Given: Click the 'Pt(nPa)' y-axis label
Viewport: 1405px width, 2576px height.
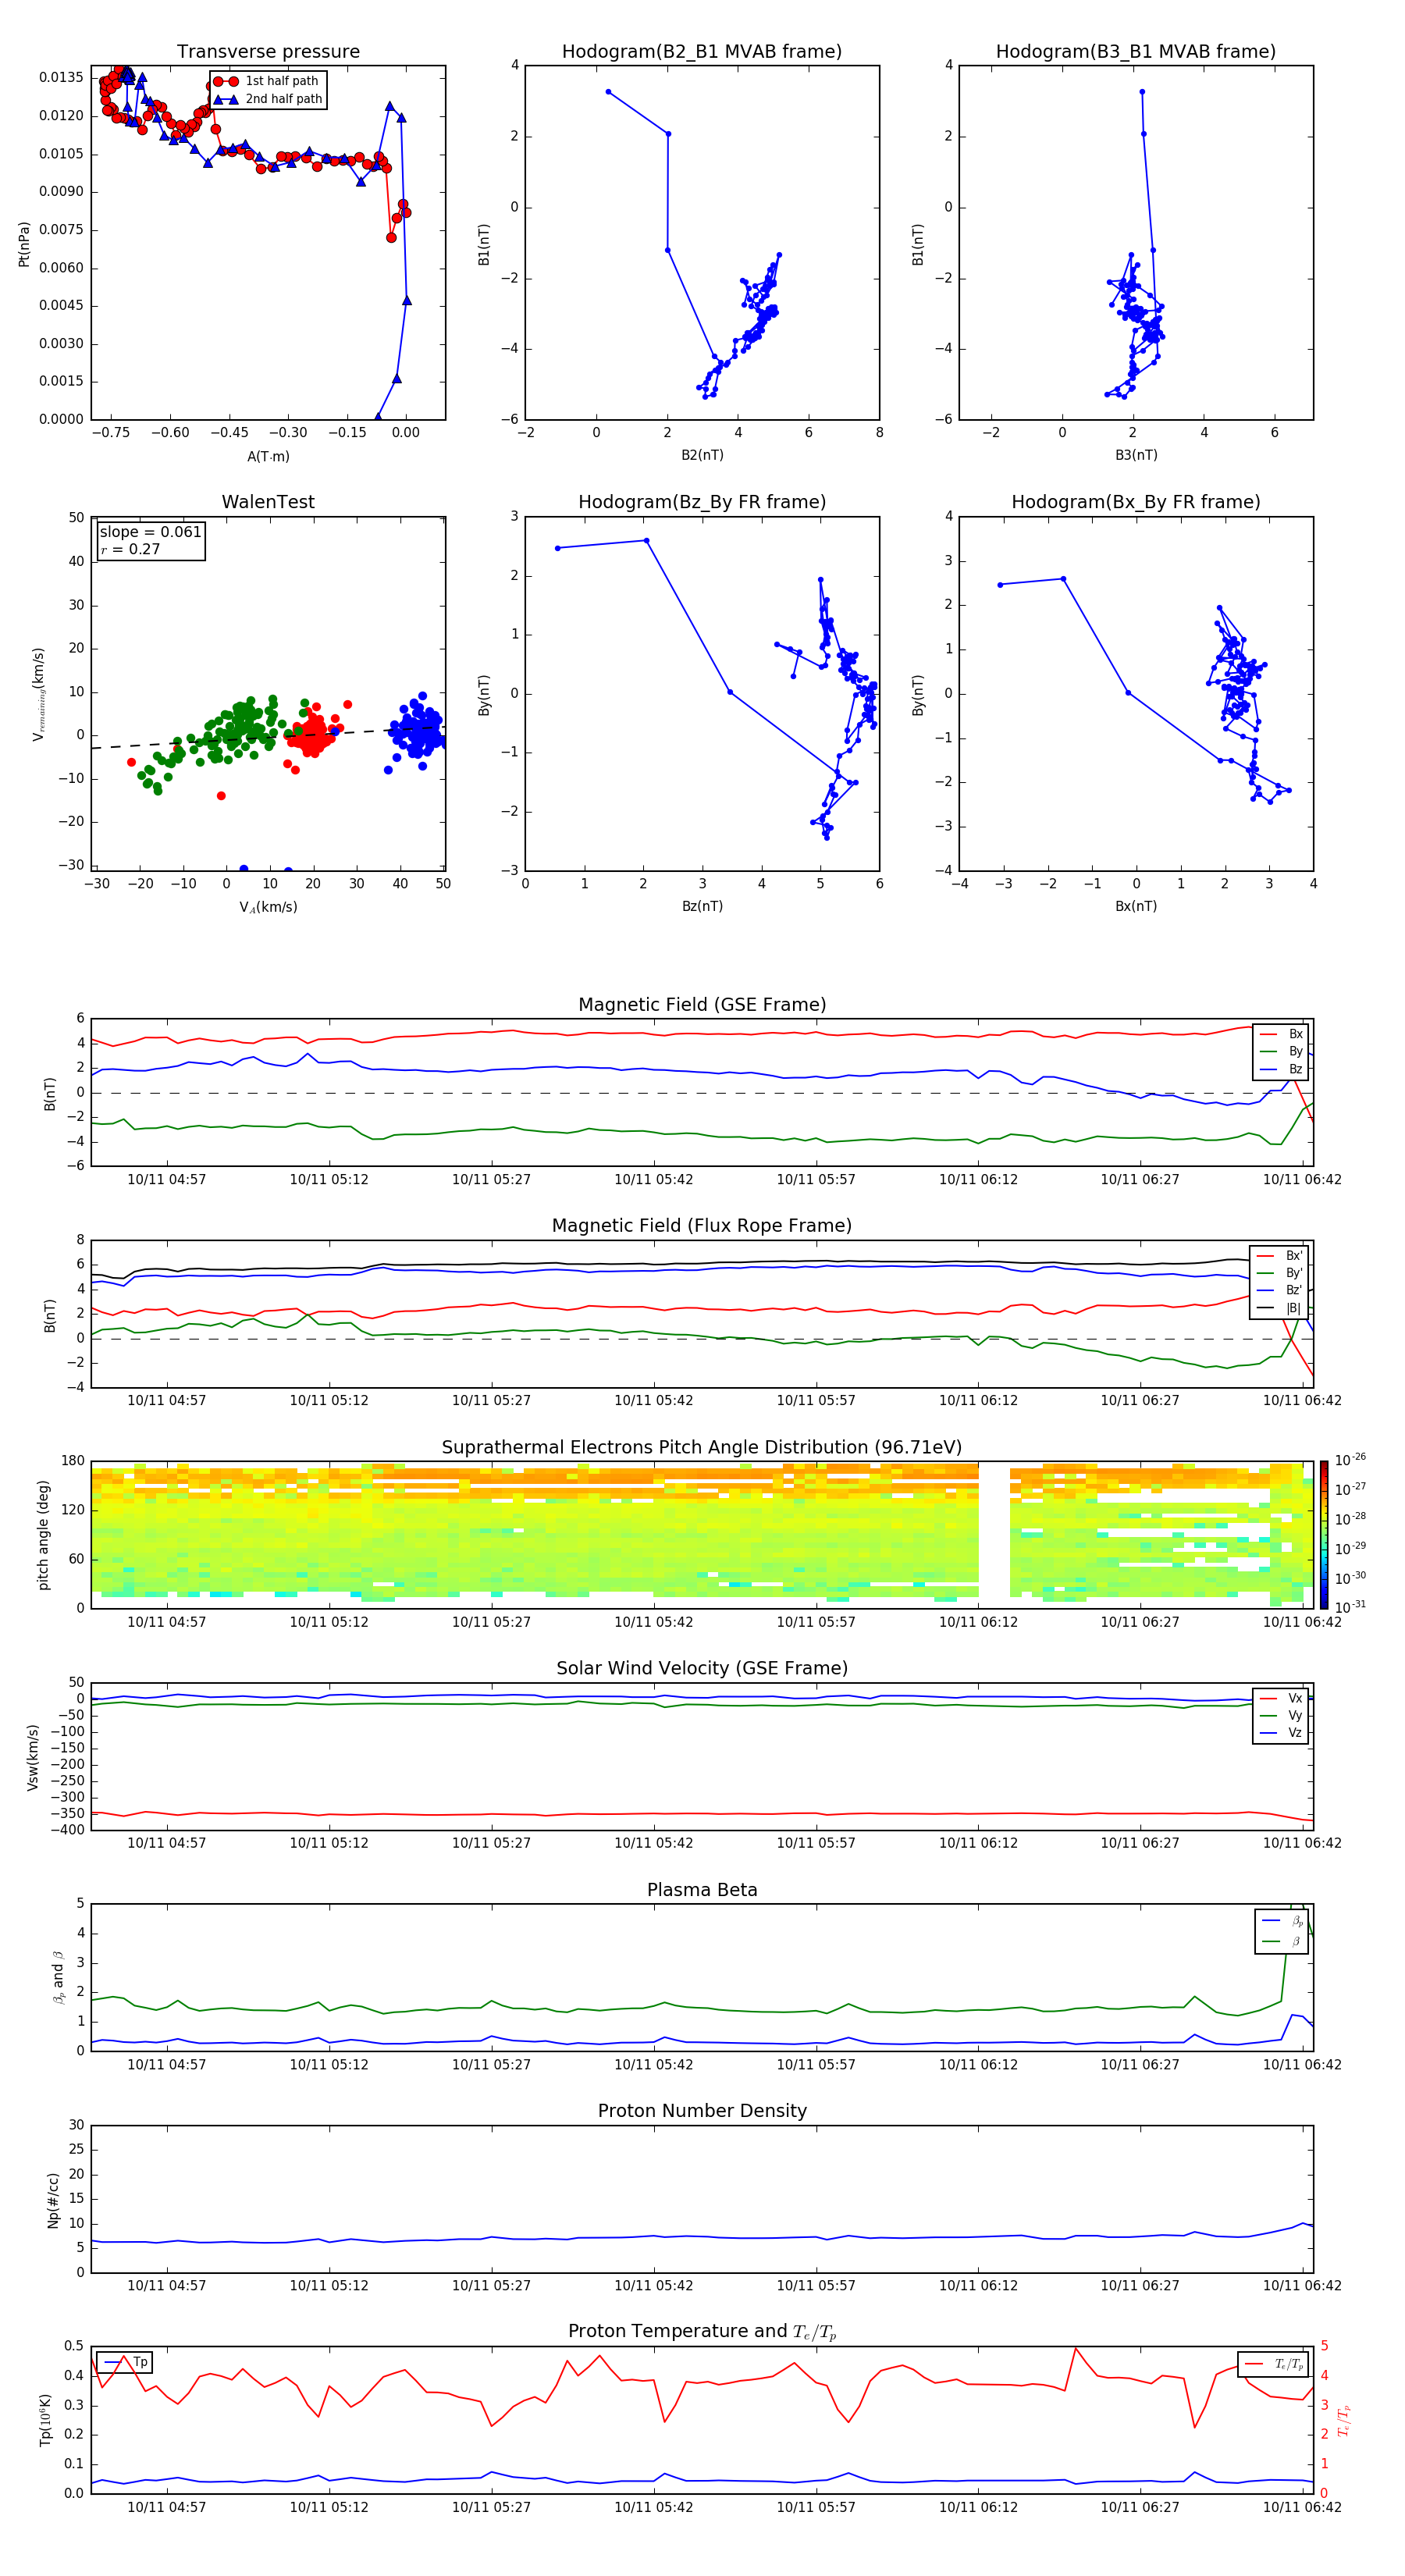Looking at the screenshot, I should coord(24,244).
